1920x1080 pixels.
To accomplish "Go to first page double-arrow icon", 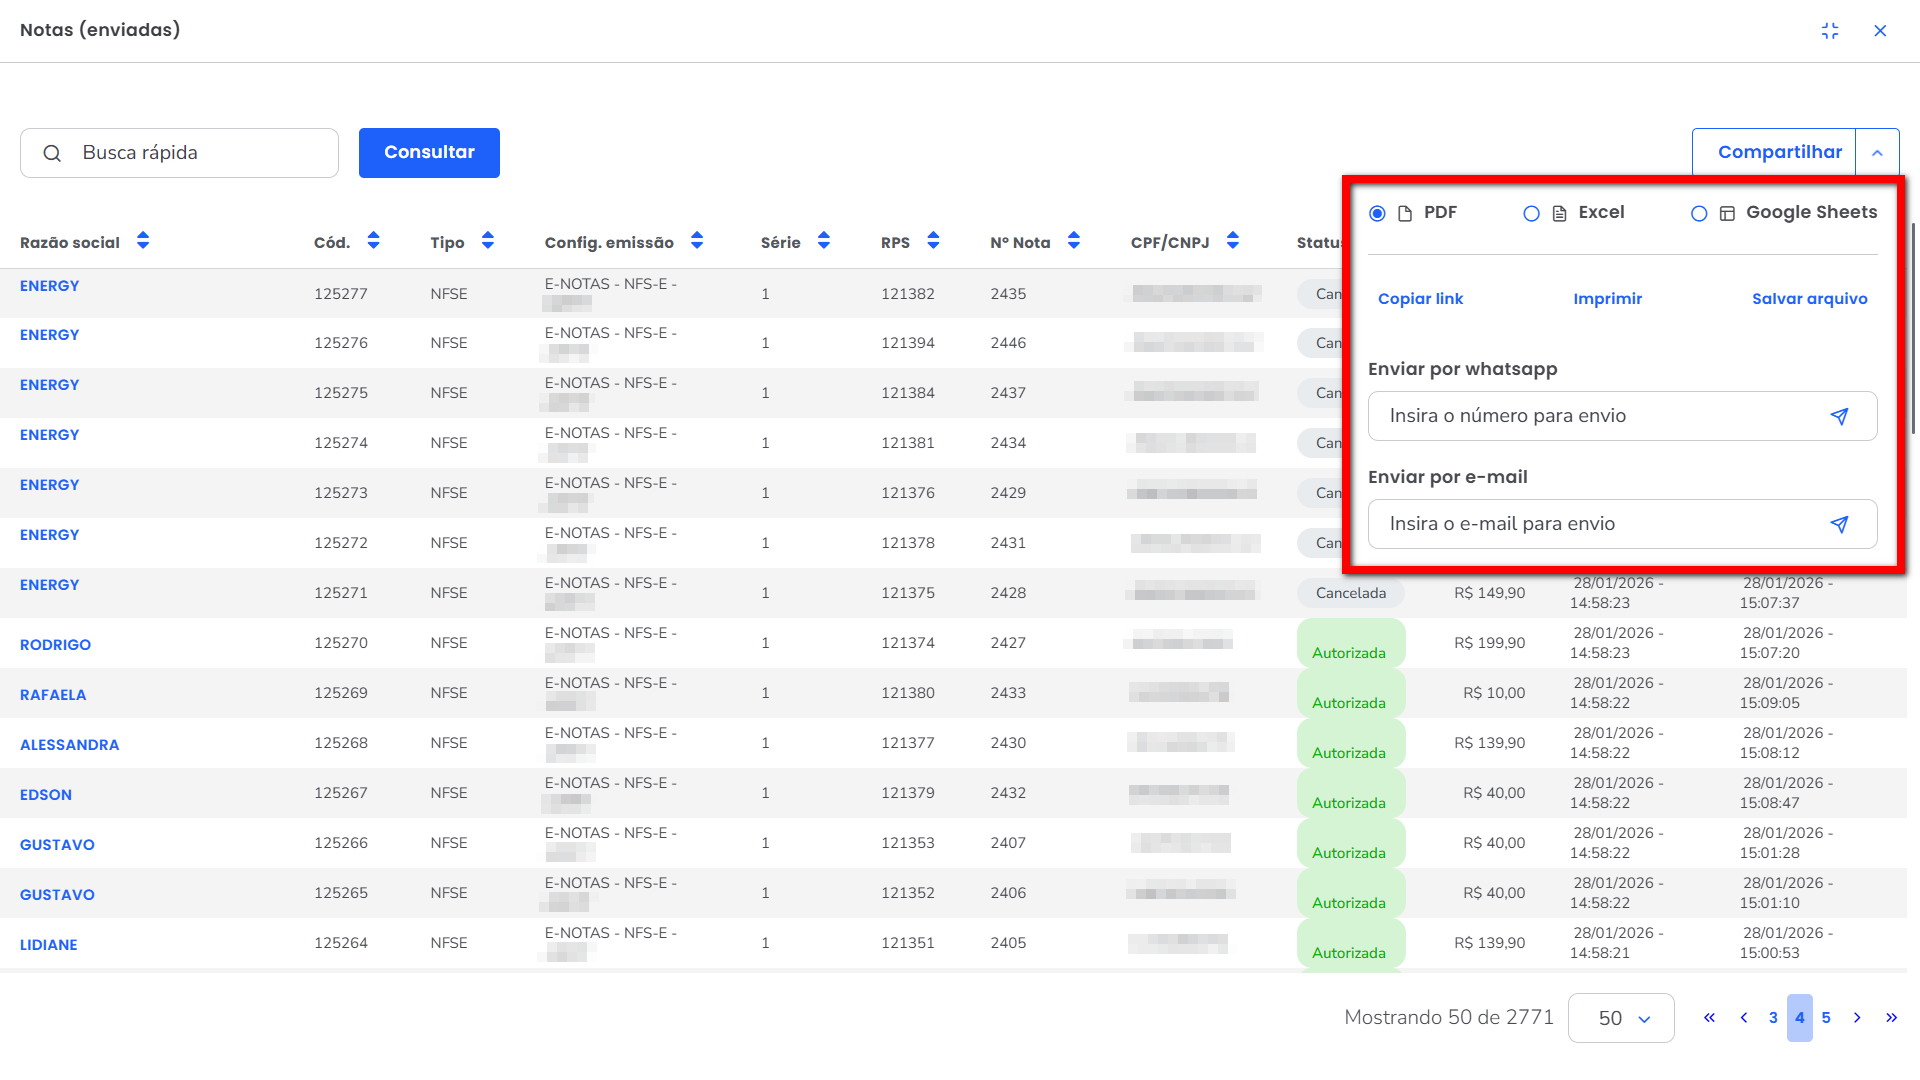I will [x=1709, y=1018].
